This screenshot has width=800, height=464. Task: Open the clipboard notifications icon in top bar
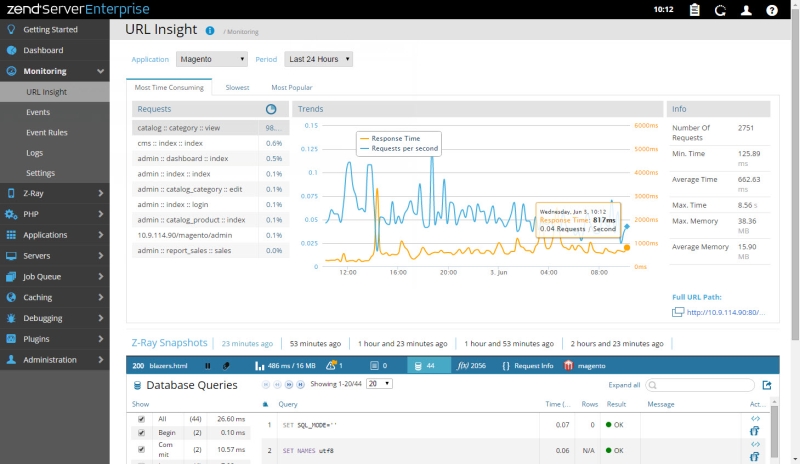click(696, 10)
